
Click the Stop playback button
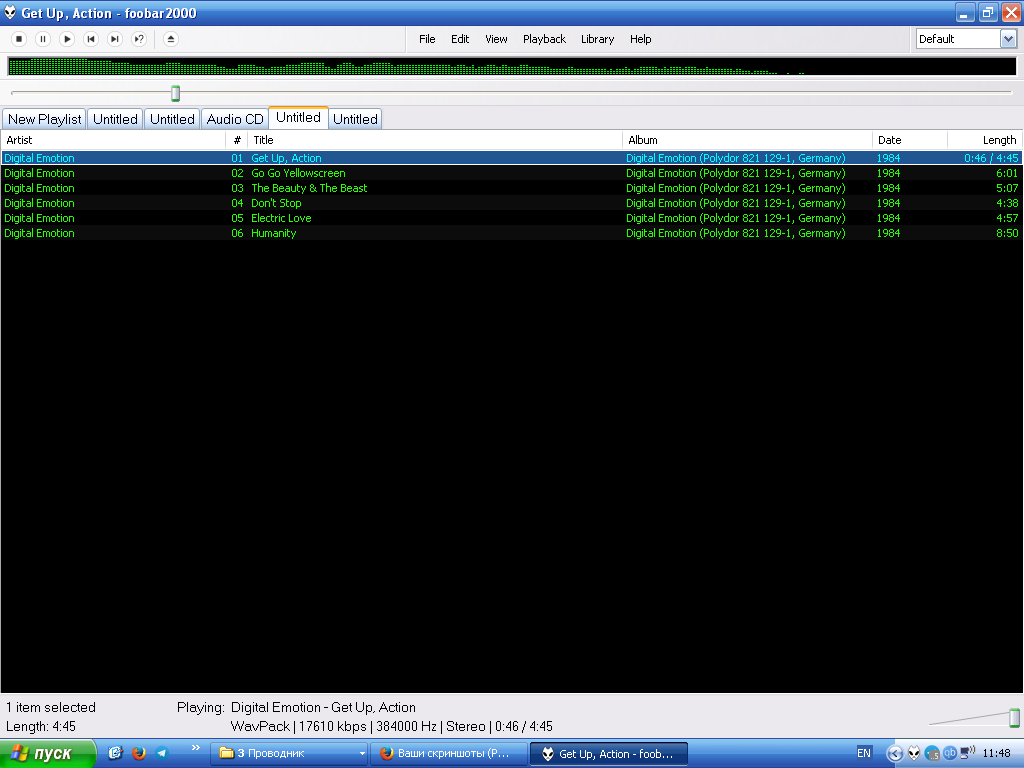(x=19, y=39)
